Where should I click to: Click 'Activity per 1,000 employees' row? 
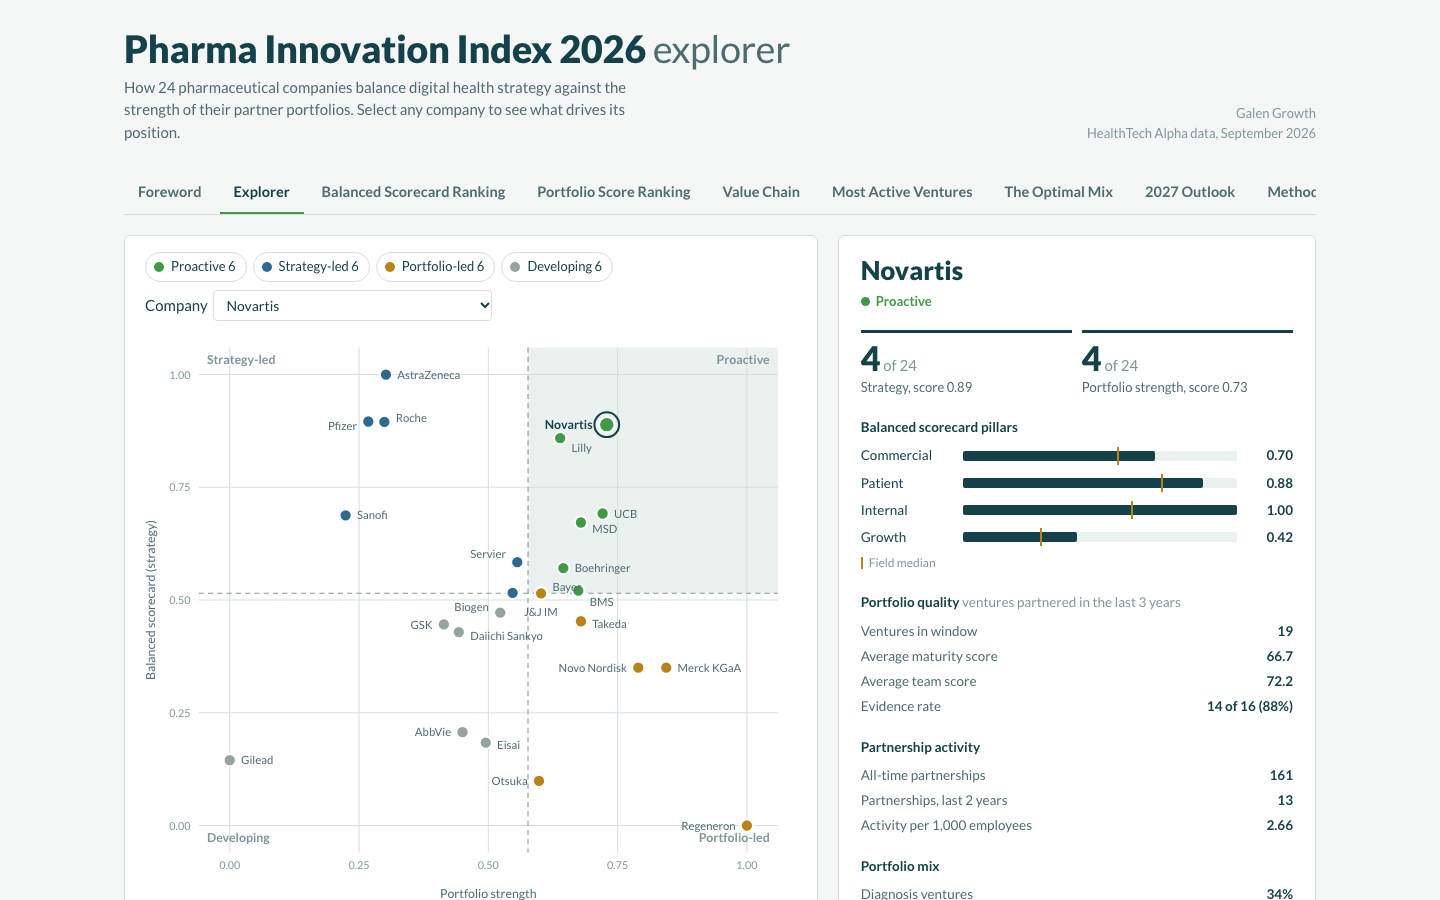[1077, 825]
